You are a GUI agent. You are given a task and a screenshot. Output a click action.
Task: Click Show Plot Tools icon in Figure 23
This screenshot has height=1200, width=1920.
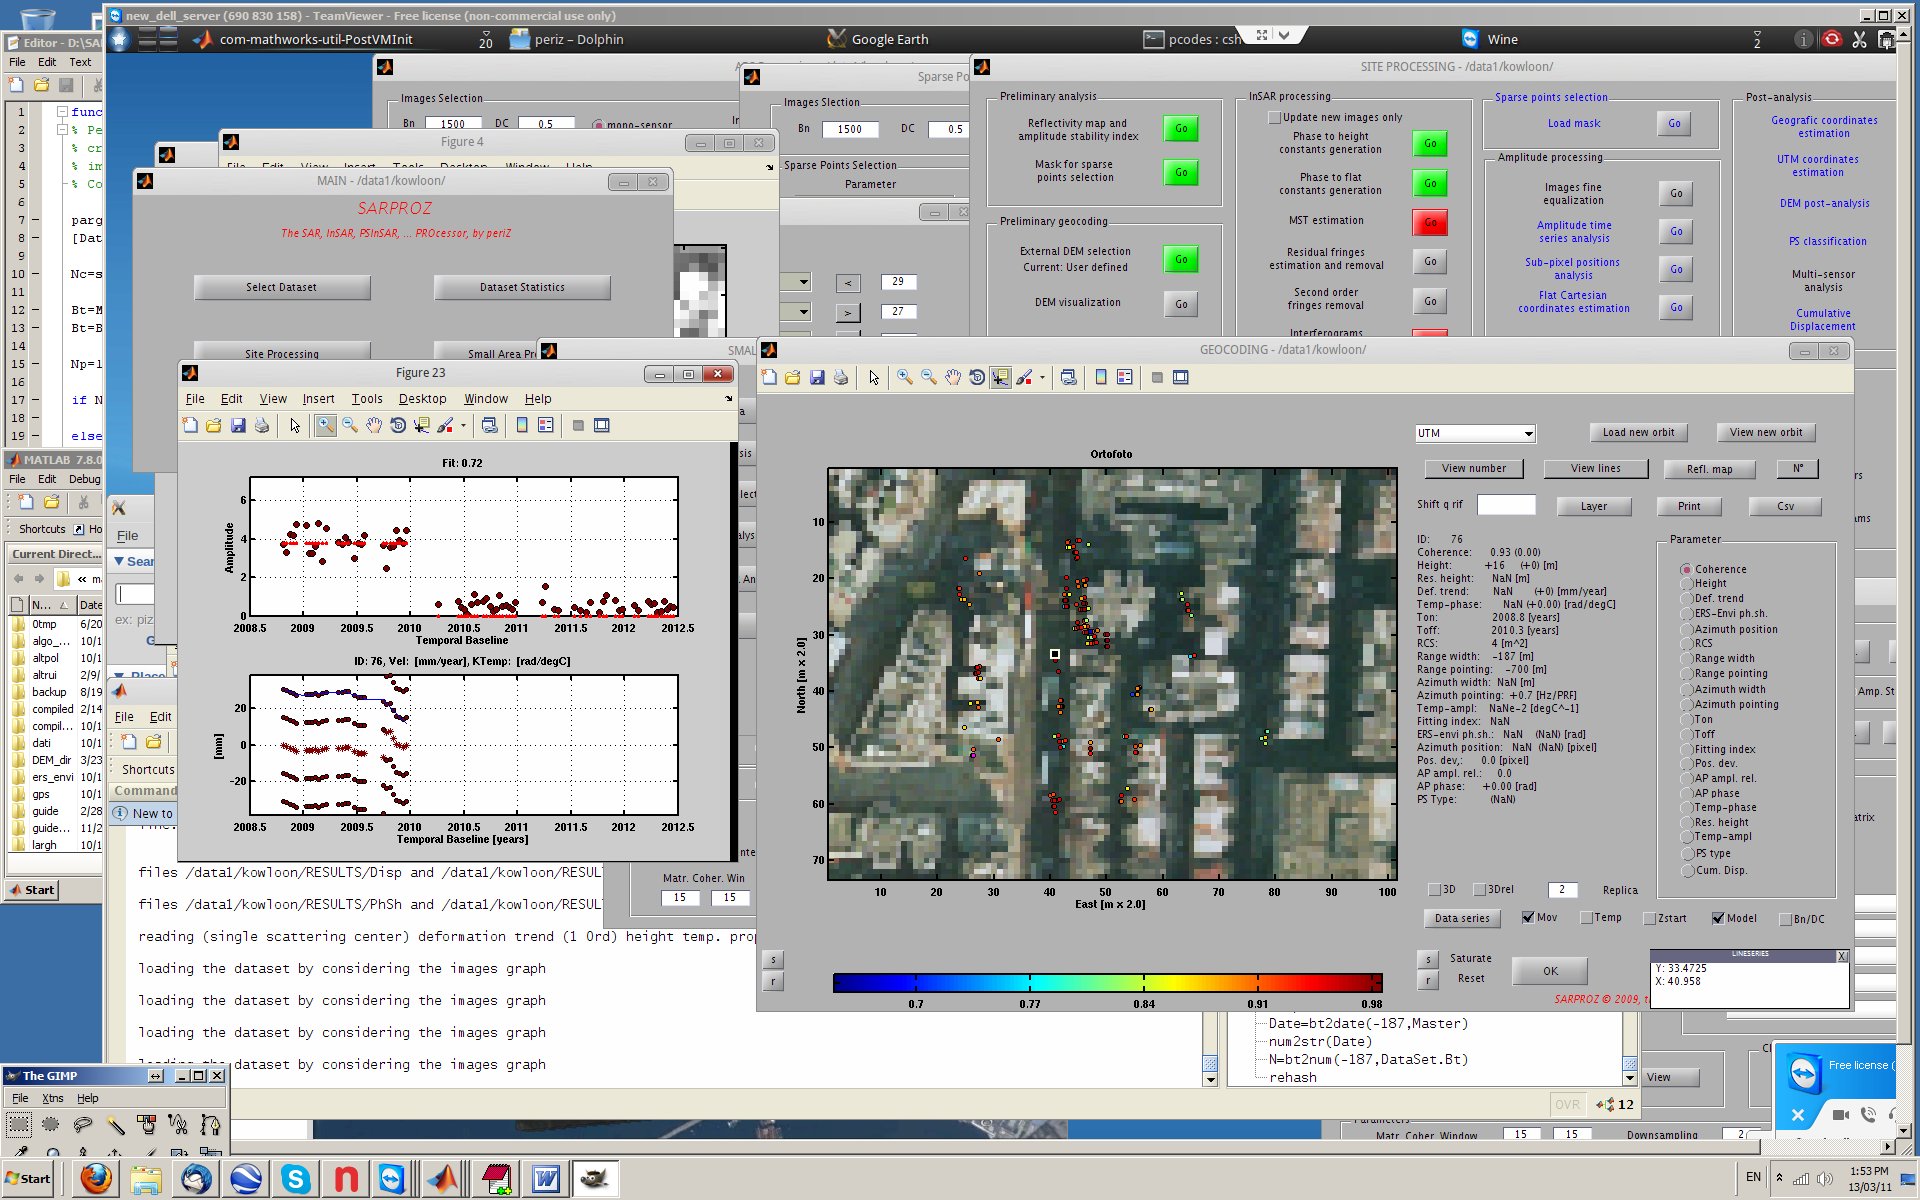(602, 426)
